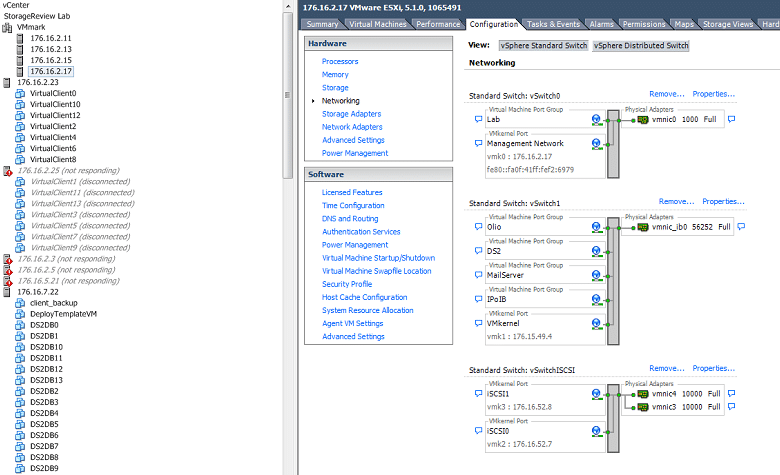Open Memory hardware settings
780x475 pixels.
(x=335, y=75)
